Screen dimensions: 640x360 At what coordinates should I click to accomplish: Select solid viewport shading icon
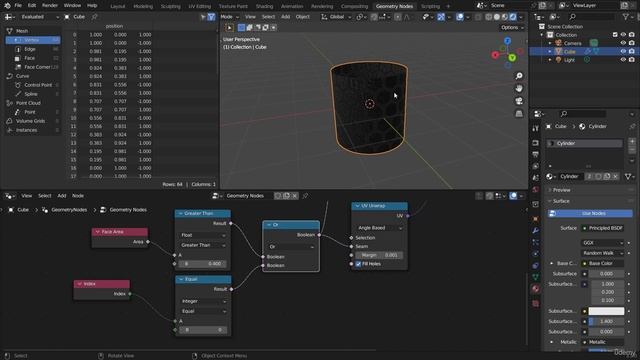(497, 17)
